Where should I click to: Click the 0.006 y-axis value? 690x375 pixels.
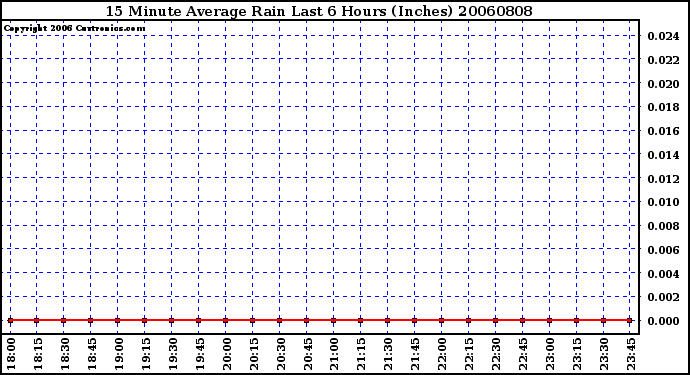[663, 250]
